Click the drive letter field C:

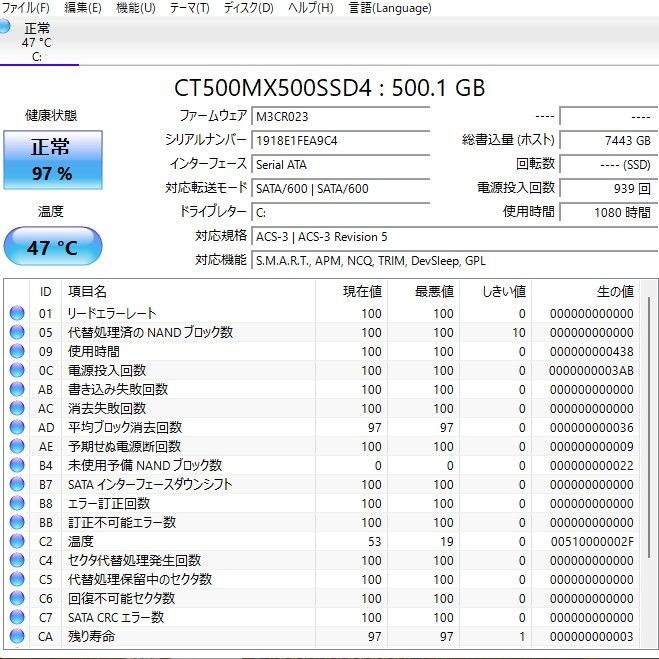click(x=340, y=212)
